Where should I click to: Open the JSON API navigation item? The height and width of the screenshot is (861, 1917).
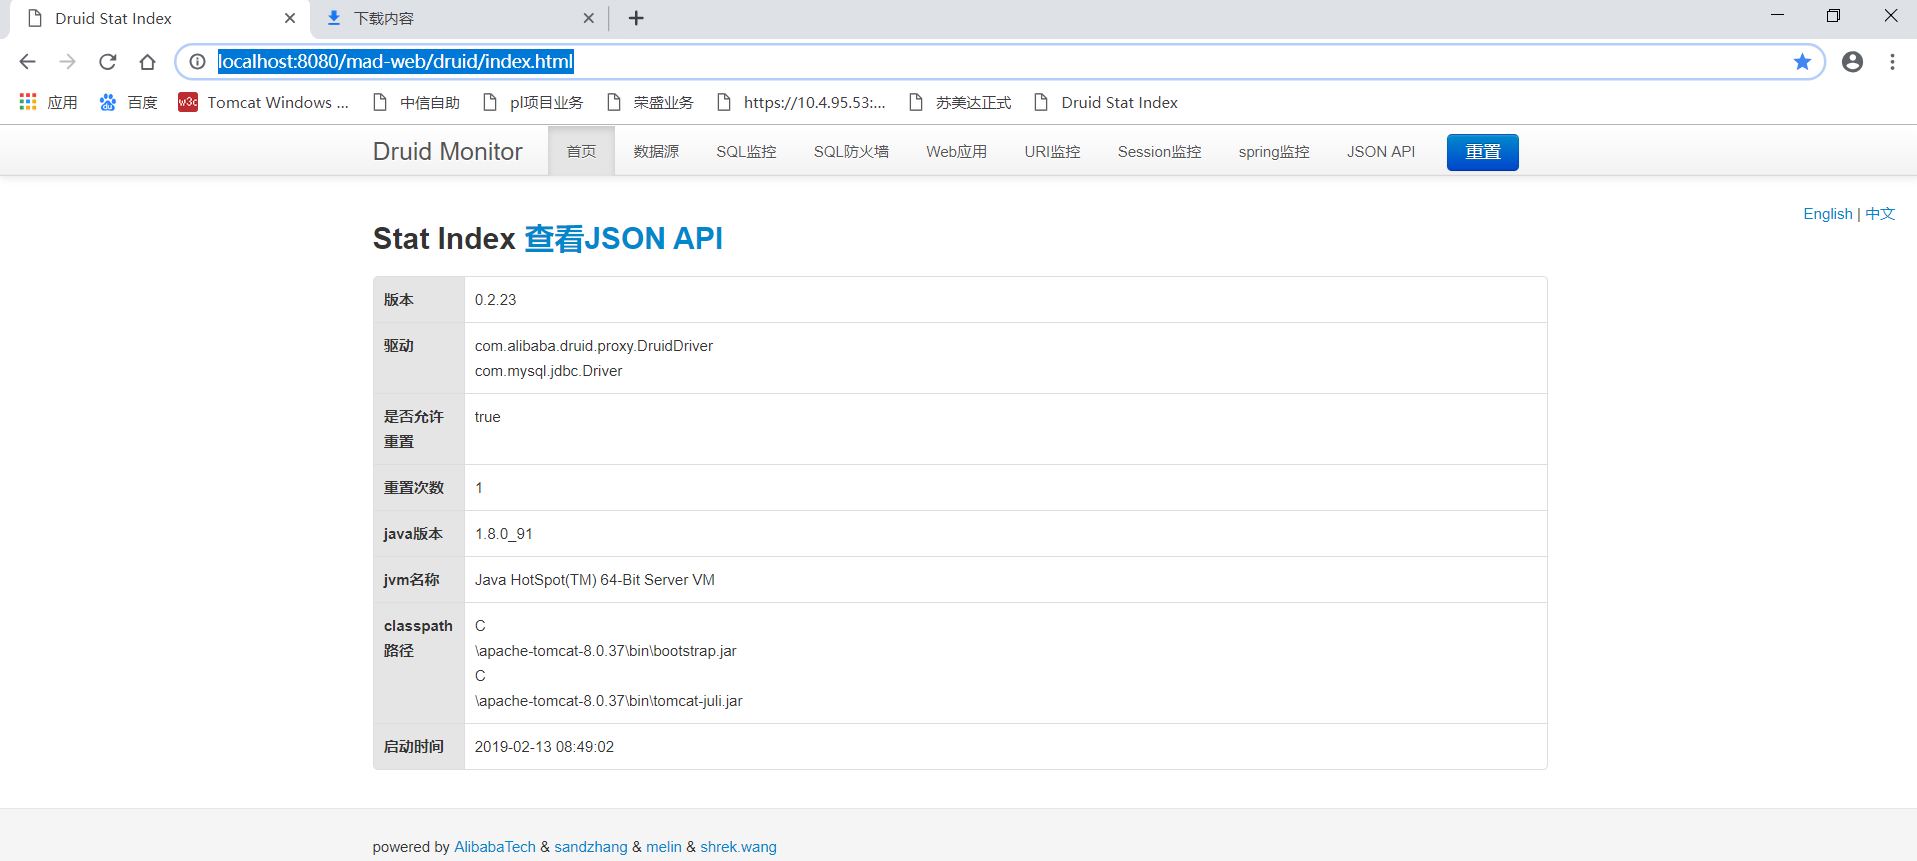coord(1380,151)
